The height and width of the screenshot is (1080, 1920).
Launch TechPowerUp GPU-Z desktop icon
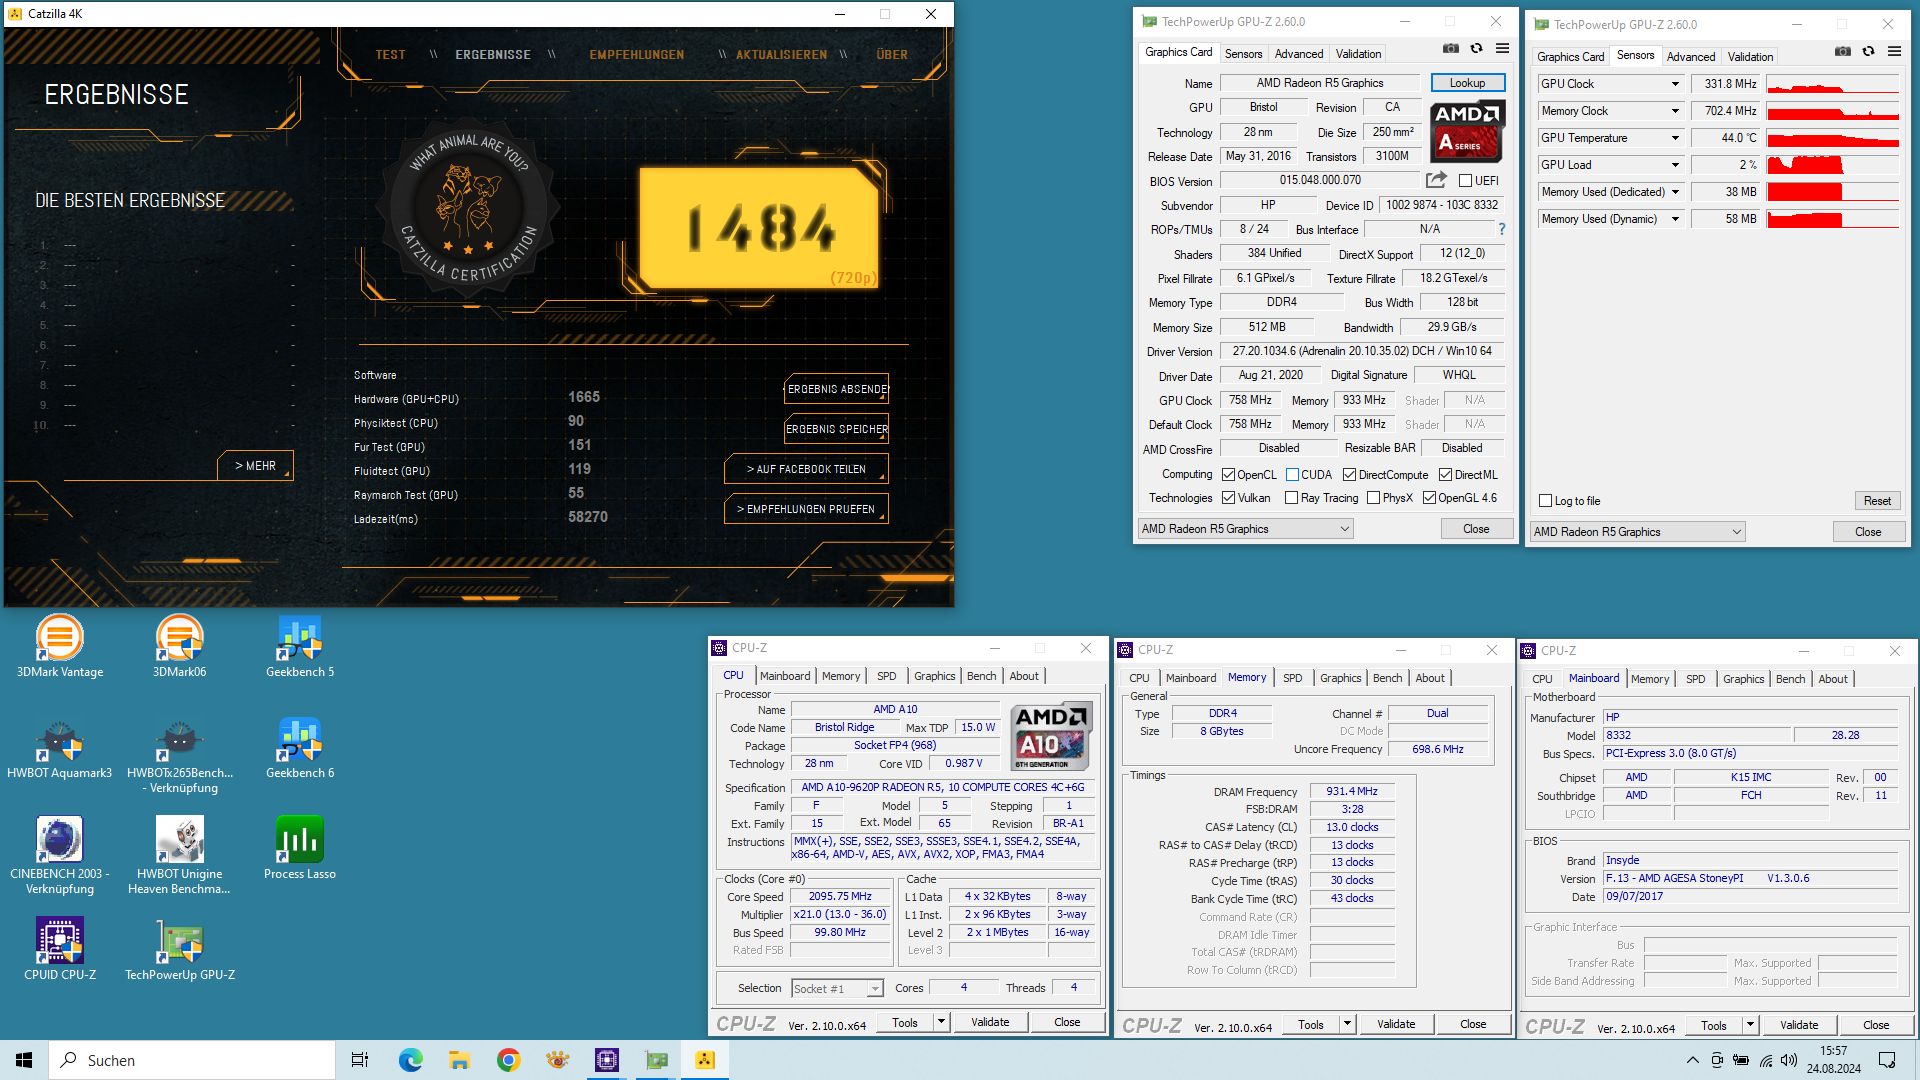pyautogui.click(x=180, y=949)
